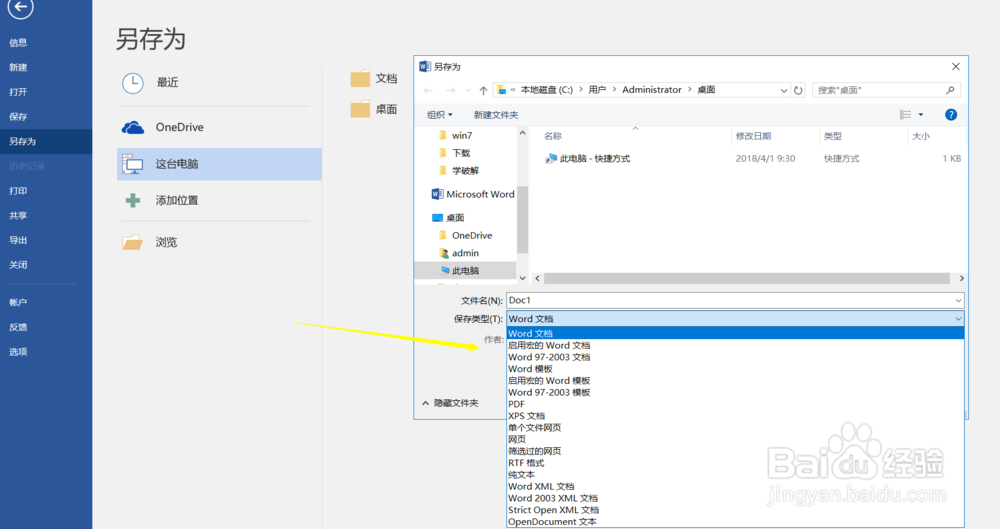Viewport: 1000px width, 529px height.
Task: Click 新建文件夹 button
Action: click(496, 115)
